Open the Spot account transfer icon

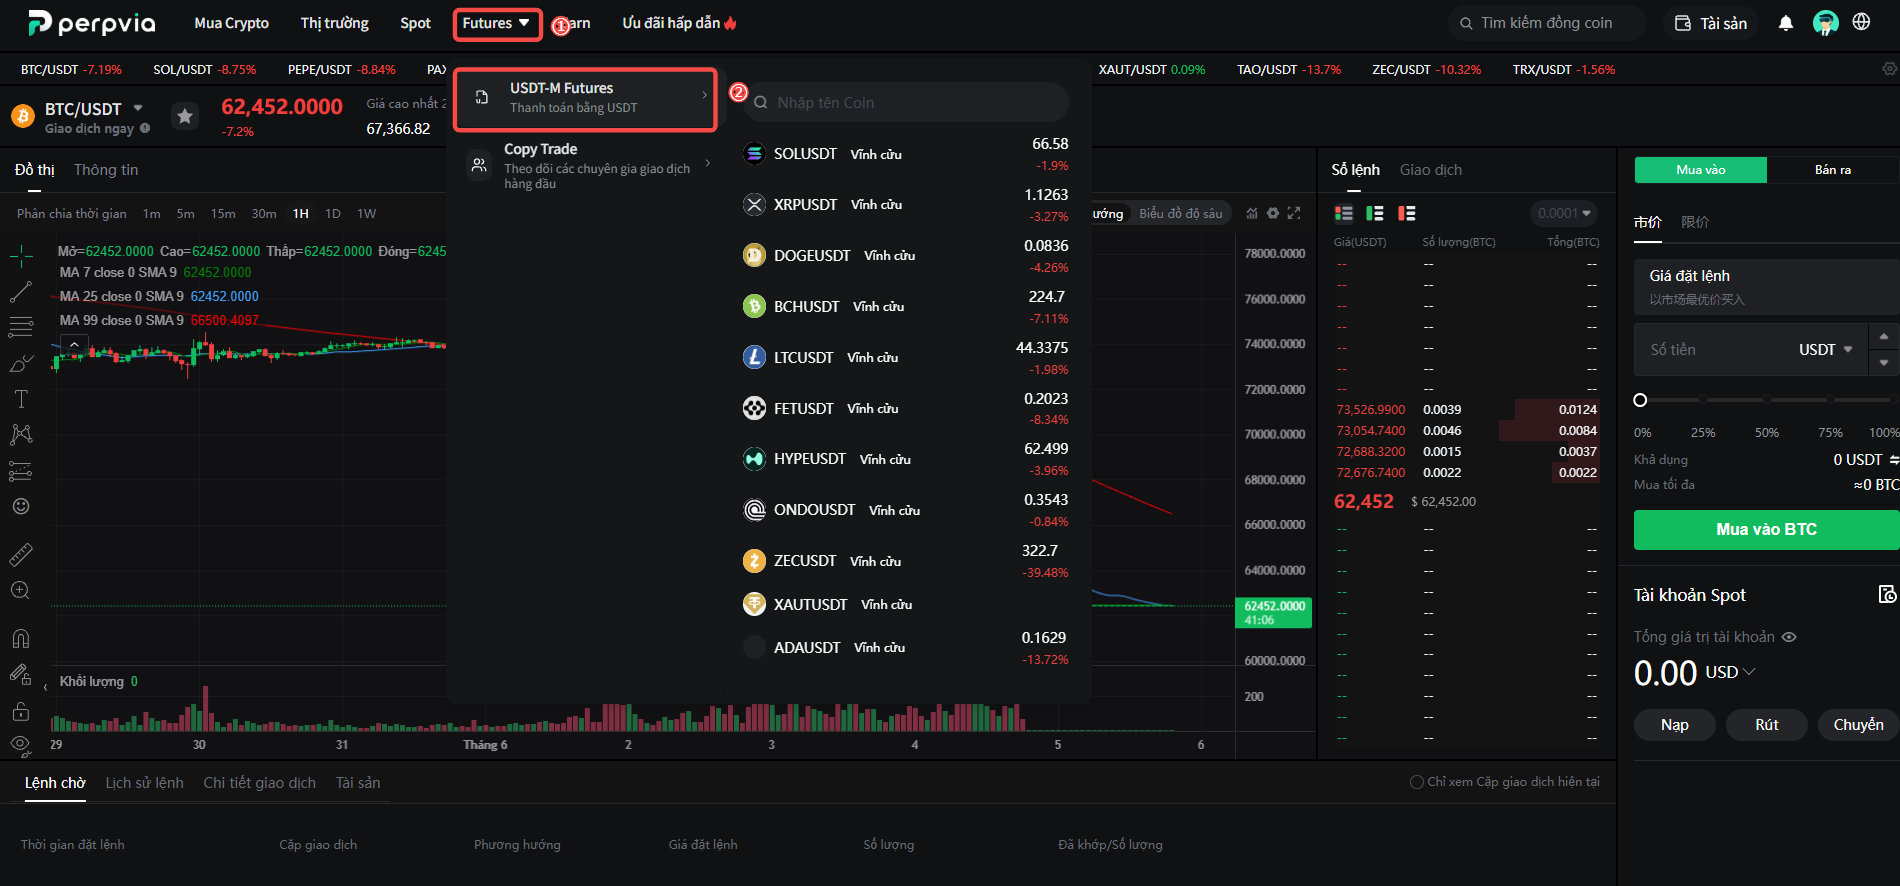coord(1887,595)
